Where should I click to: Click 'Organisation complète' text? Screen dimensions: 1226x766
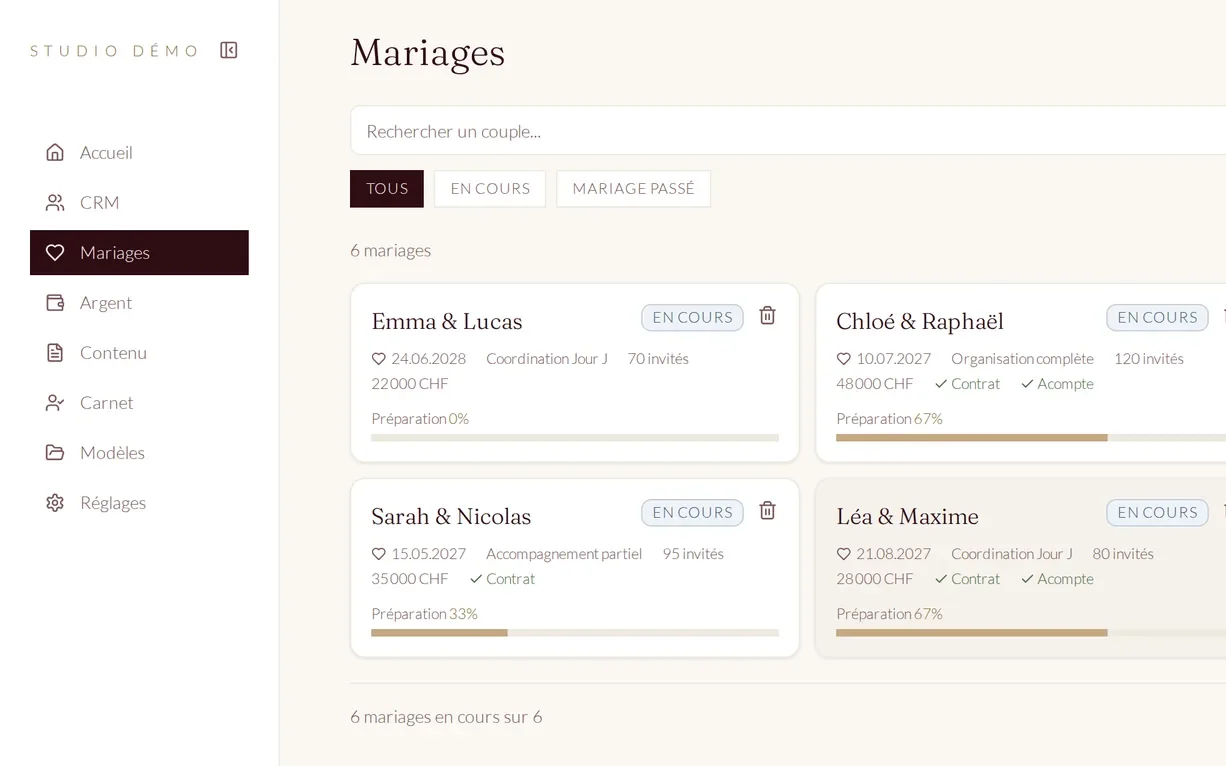pyautogui.click(x=1022, y=358)
